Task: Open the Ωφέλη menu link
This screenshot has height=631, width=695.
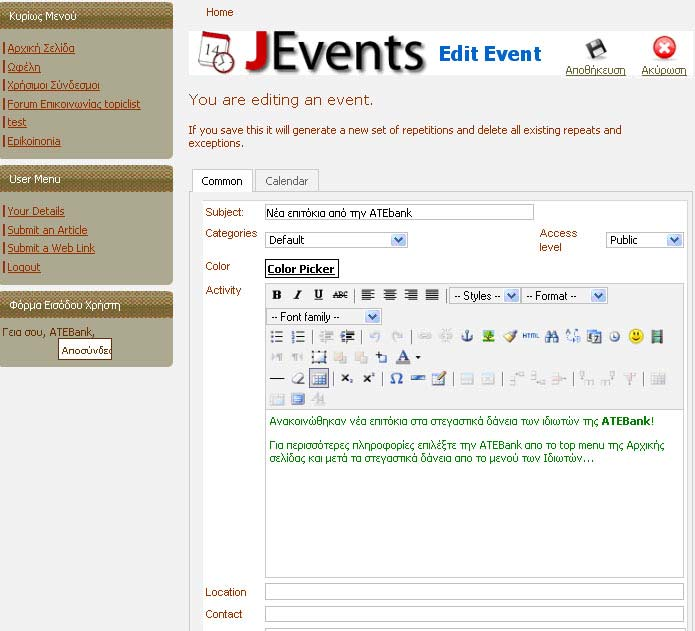Action: [x=24, y=67]
